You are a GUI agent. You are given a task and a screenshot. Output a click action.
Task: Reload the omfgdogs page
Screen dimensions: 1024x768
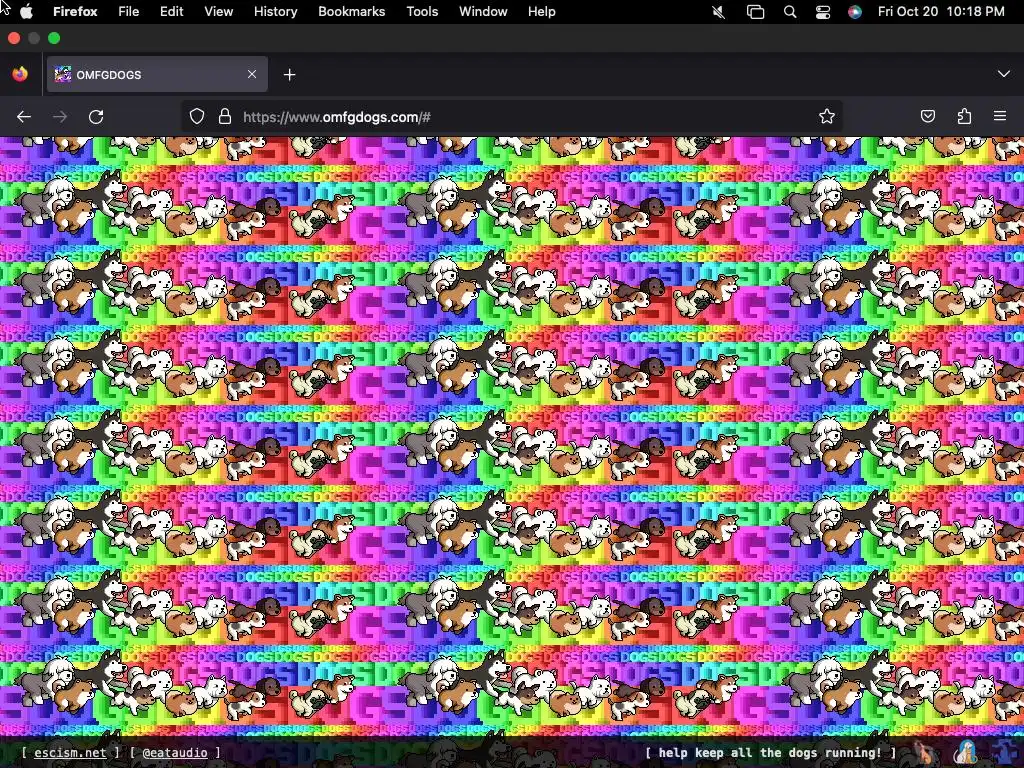pyautogui.click(x=96, y=117)
